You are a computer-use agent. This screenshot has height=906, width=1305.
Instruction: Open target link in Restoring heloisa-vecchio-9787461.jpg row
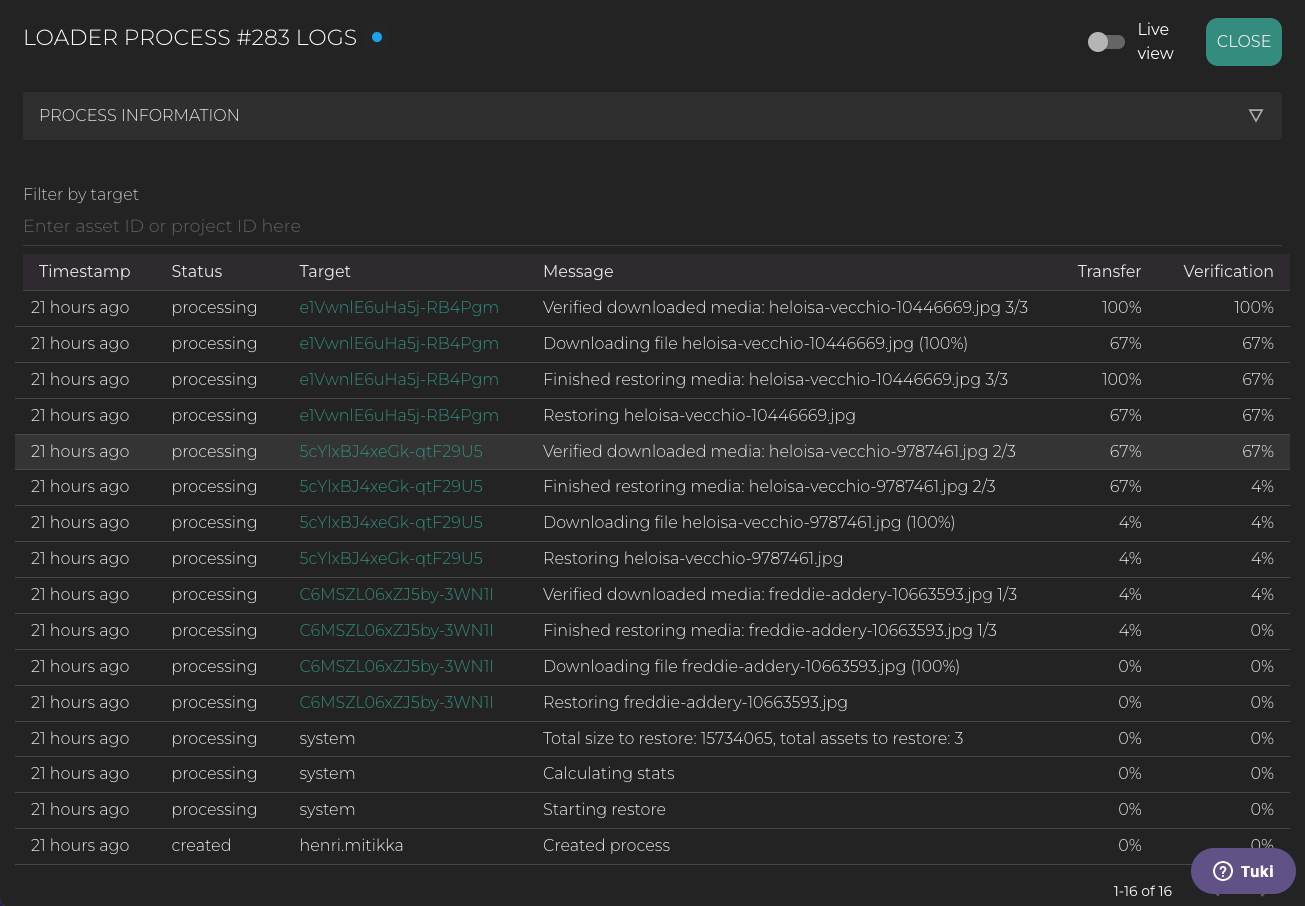pos(391,558)
